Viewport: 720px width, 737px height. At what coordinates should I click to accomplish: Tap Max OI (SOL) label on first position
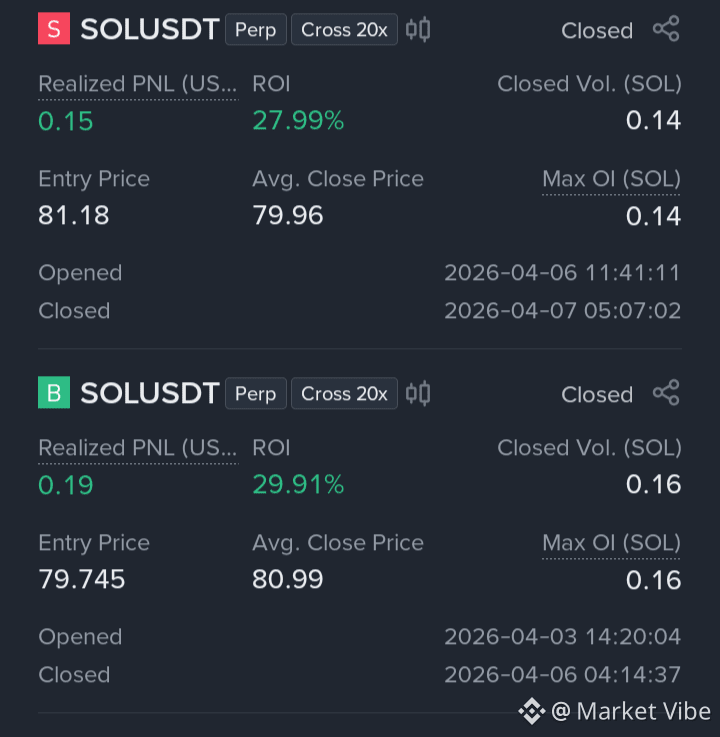click(x=611, y=180)
